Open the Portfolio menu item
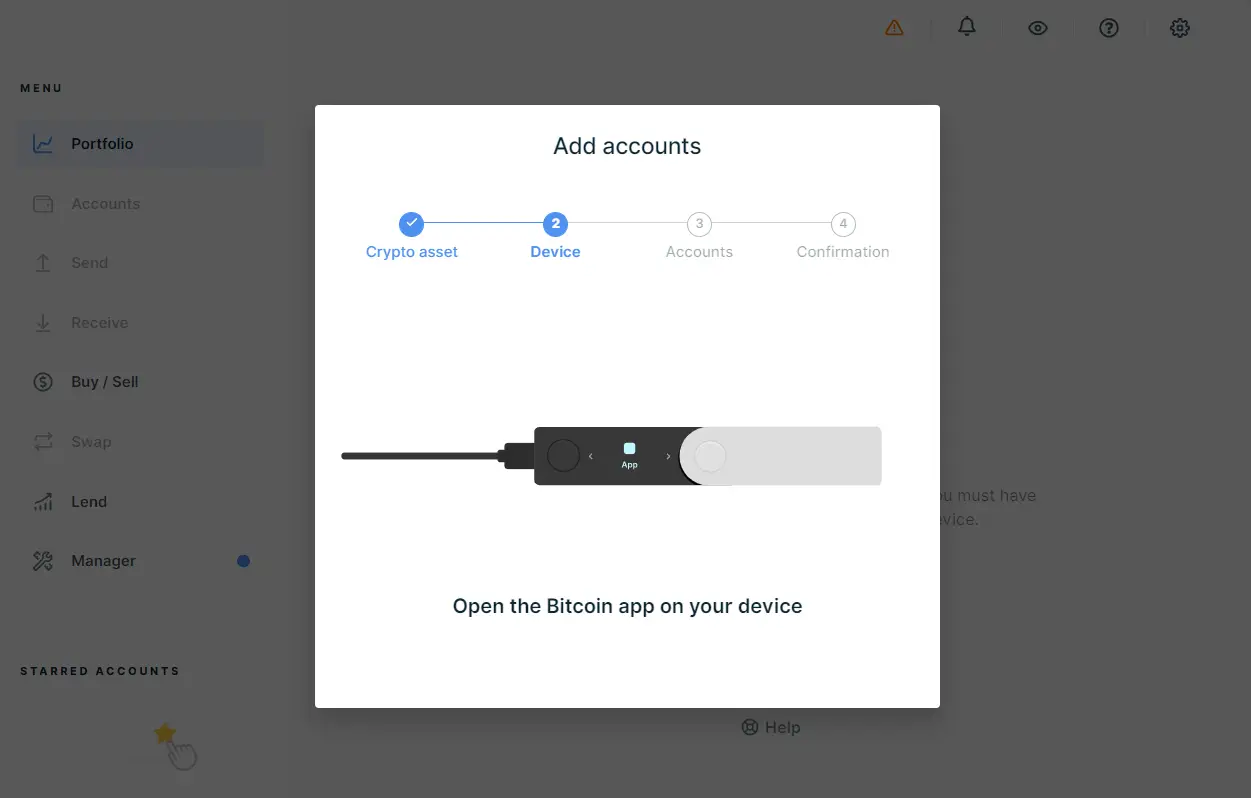Screen dimensions: 1251x798 click(140, 144)
